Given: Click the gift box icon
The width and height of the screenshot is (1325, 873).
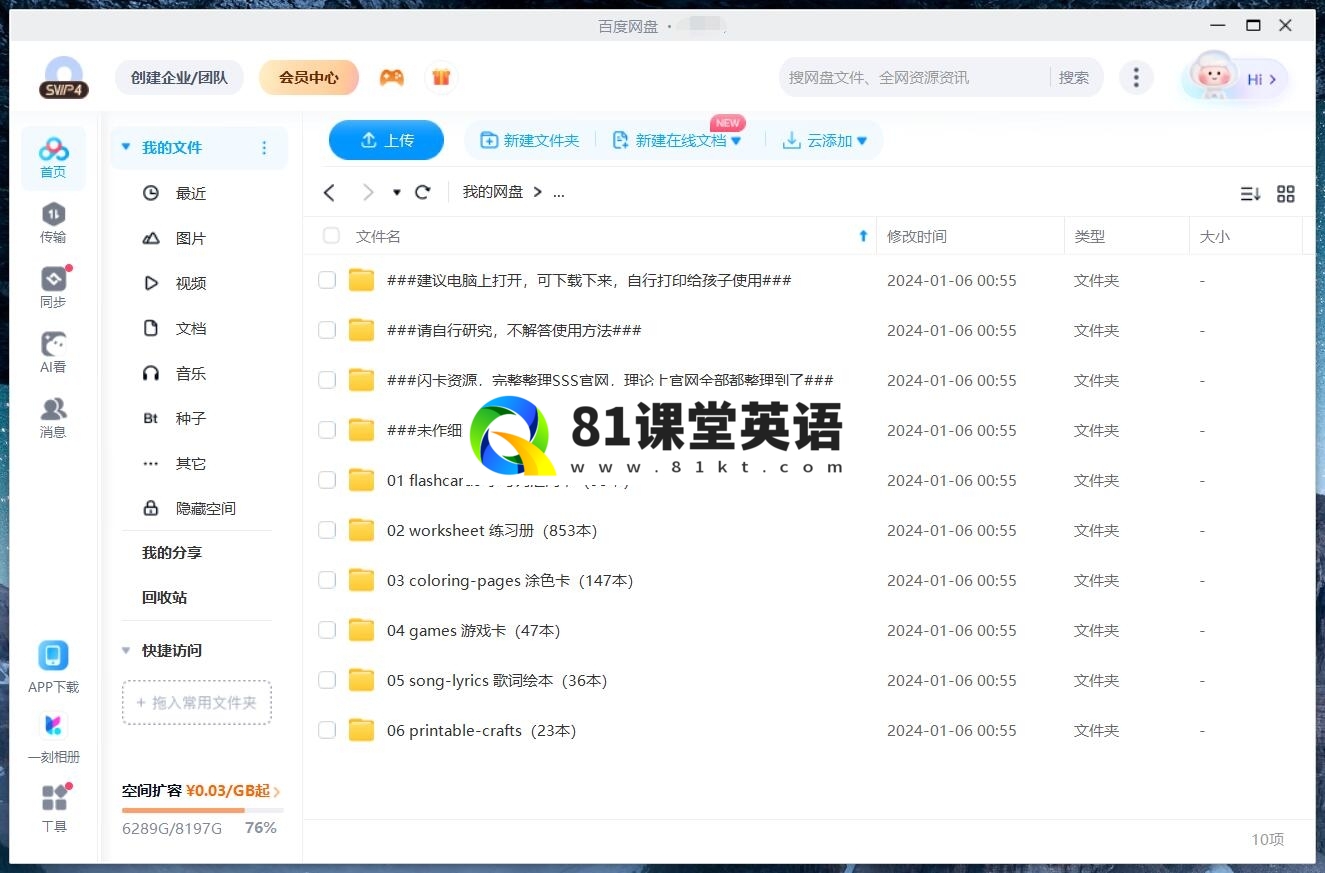Looking at the screenshot, I should [x=441, y=77].
